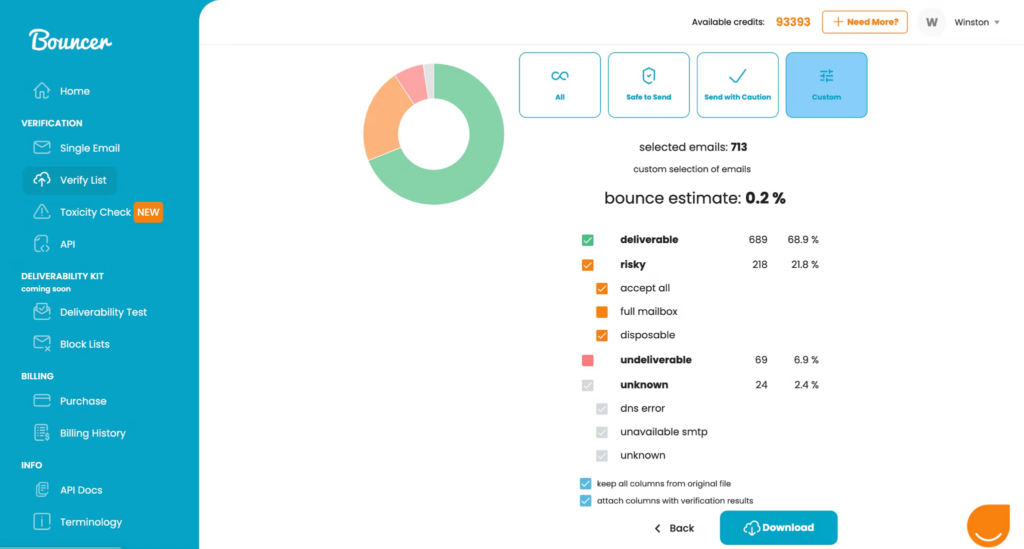This screenshot has height=549, width=1024.
Task: Click the shield icon on Safe to Send
Action: [x=648, y=76]
